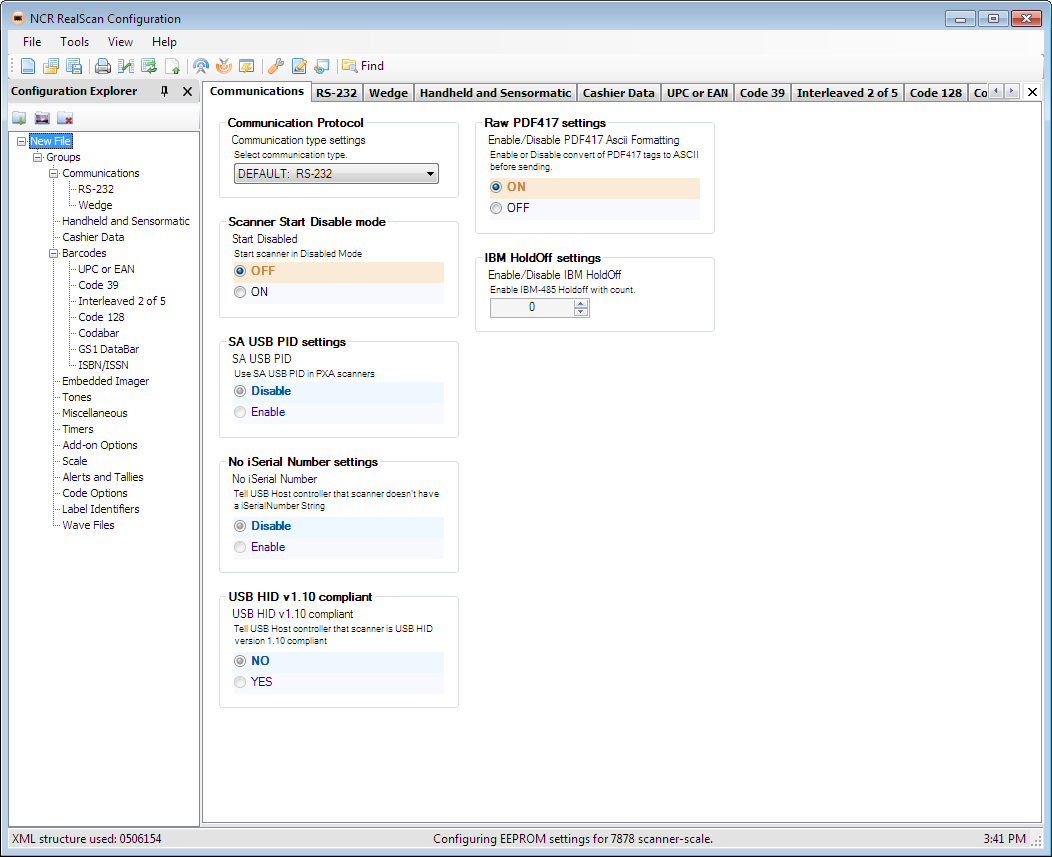
Task: Switch to the Handheld and Sensormatic tab
Action: click(x=495, y=93)
